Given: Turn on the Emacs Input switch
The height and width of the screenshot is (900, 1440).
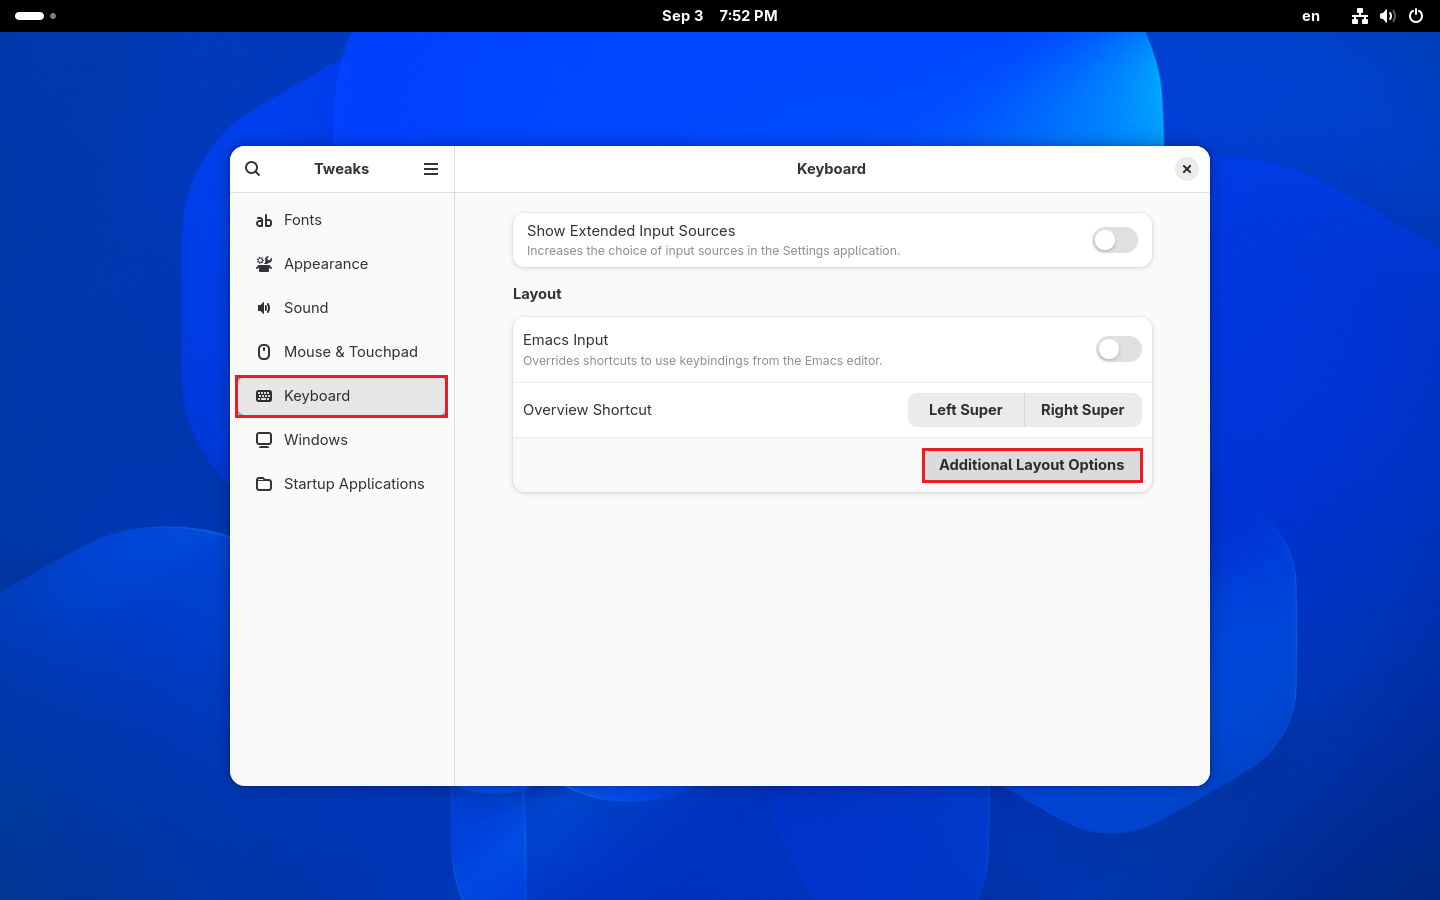Looking at the screenshot, I should pos(1119,349).
